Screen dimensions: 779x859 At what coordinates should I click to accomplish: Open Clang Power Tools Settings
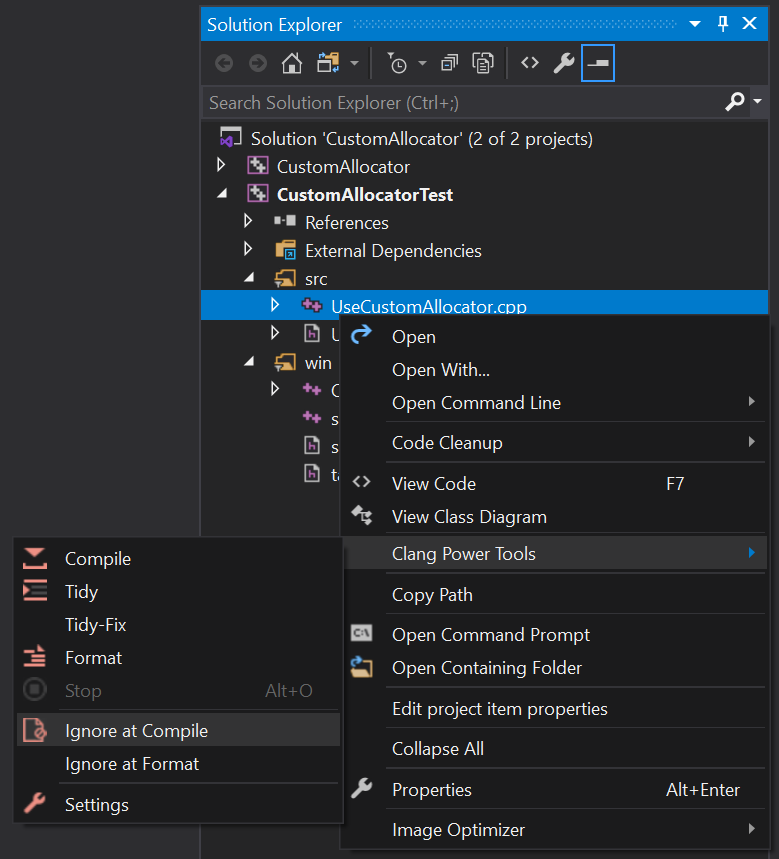click(179, 805)
